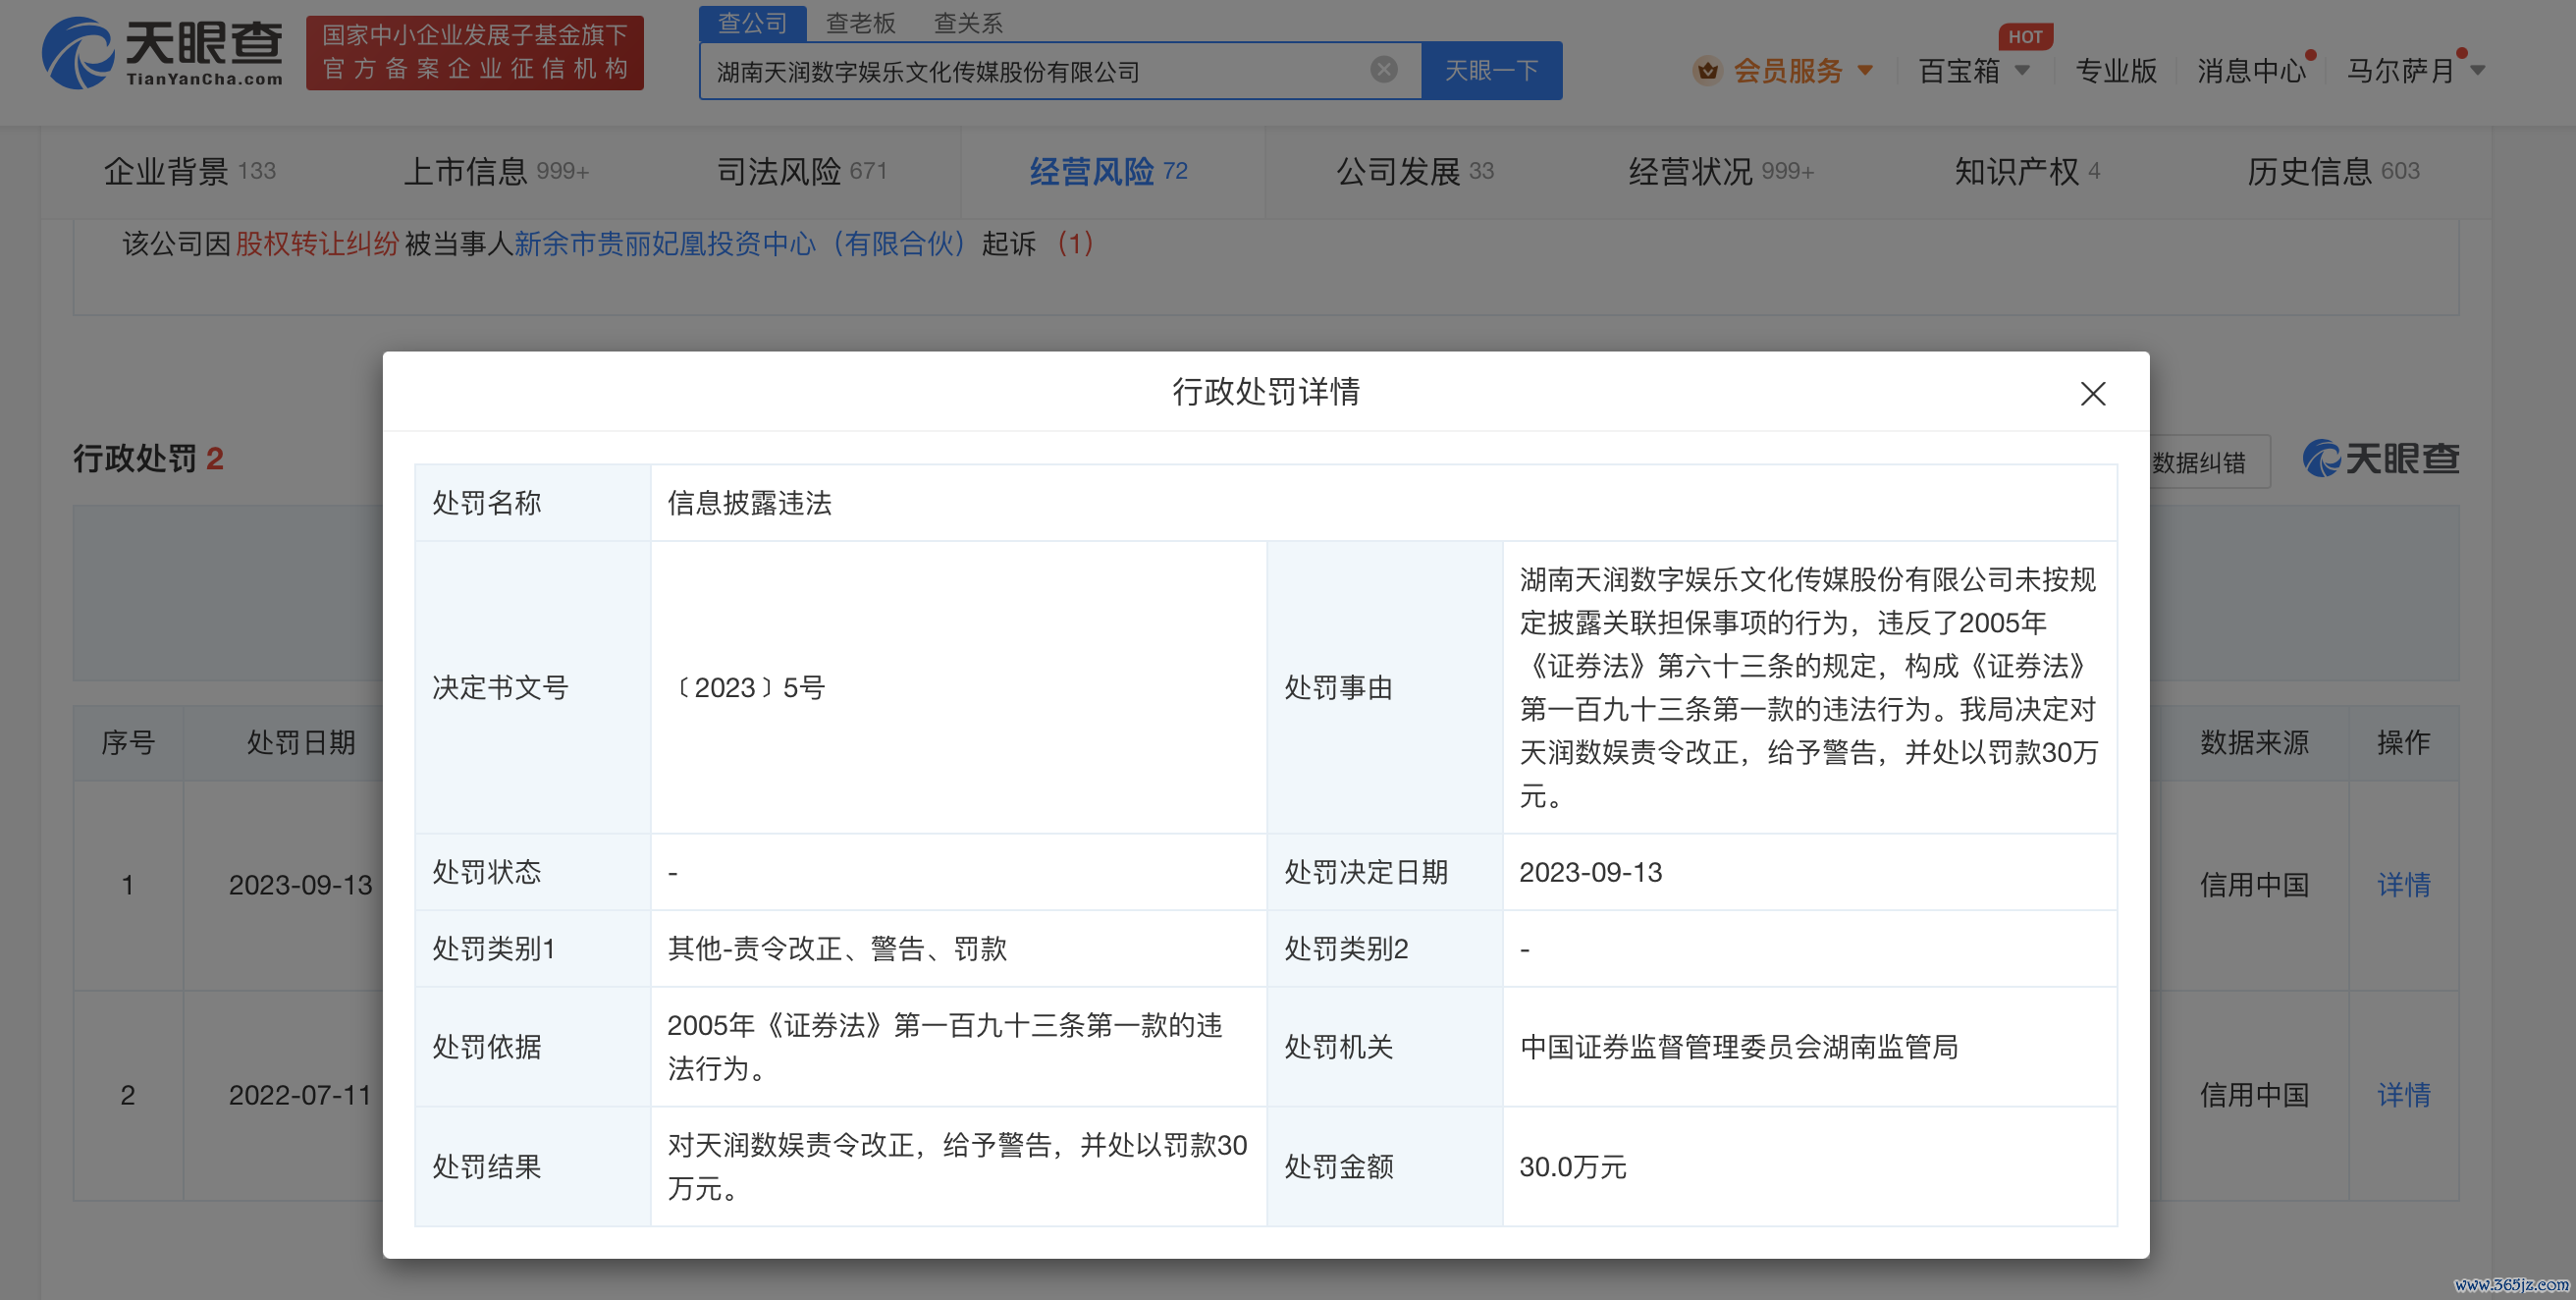Open the 司法风险 tab
The image size is (2576, 1300).
pos(802,172)
